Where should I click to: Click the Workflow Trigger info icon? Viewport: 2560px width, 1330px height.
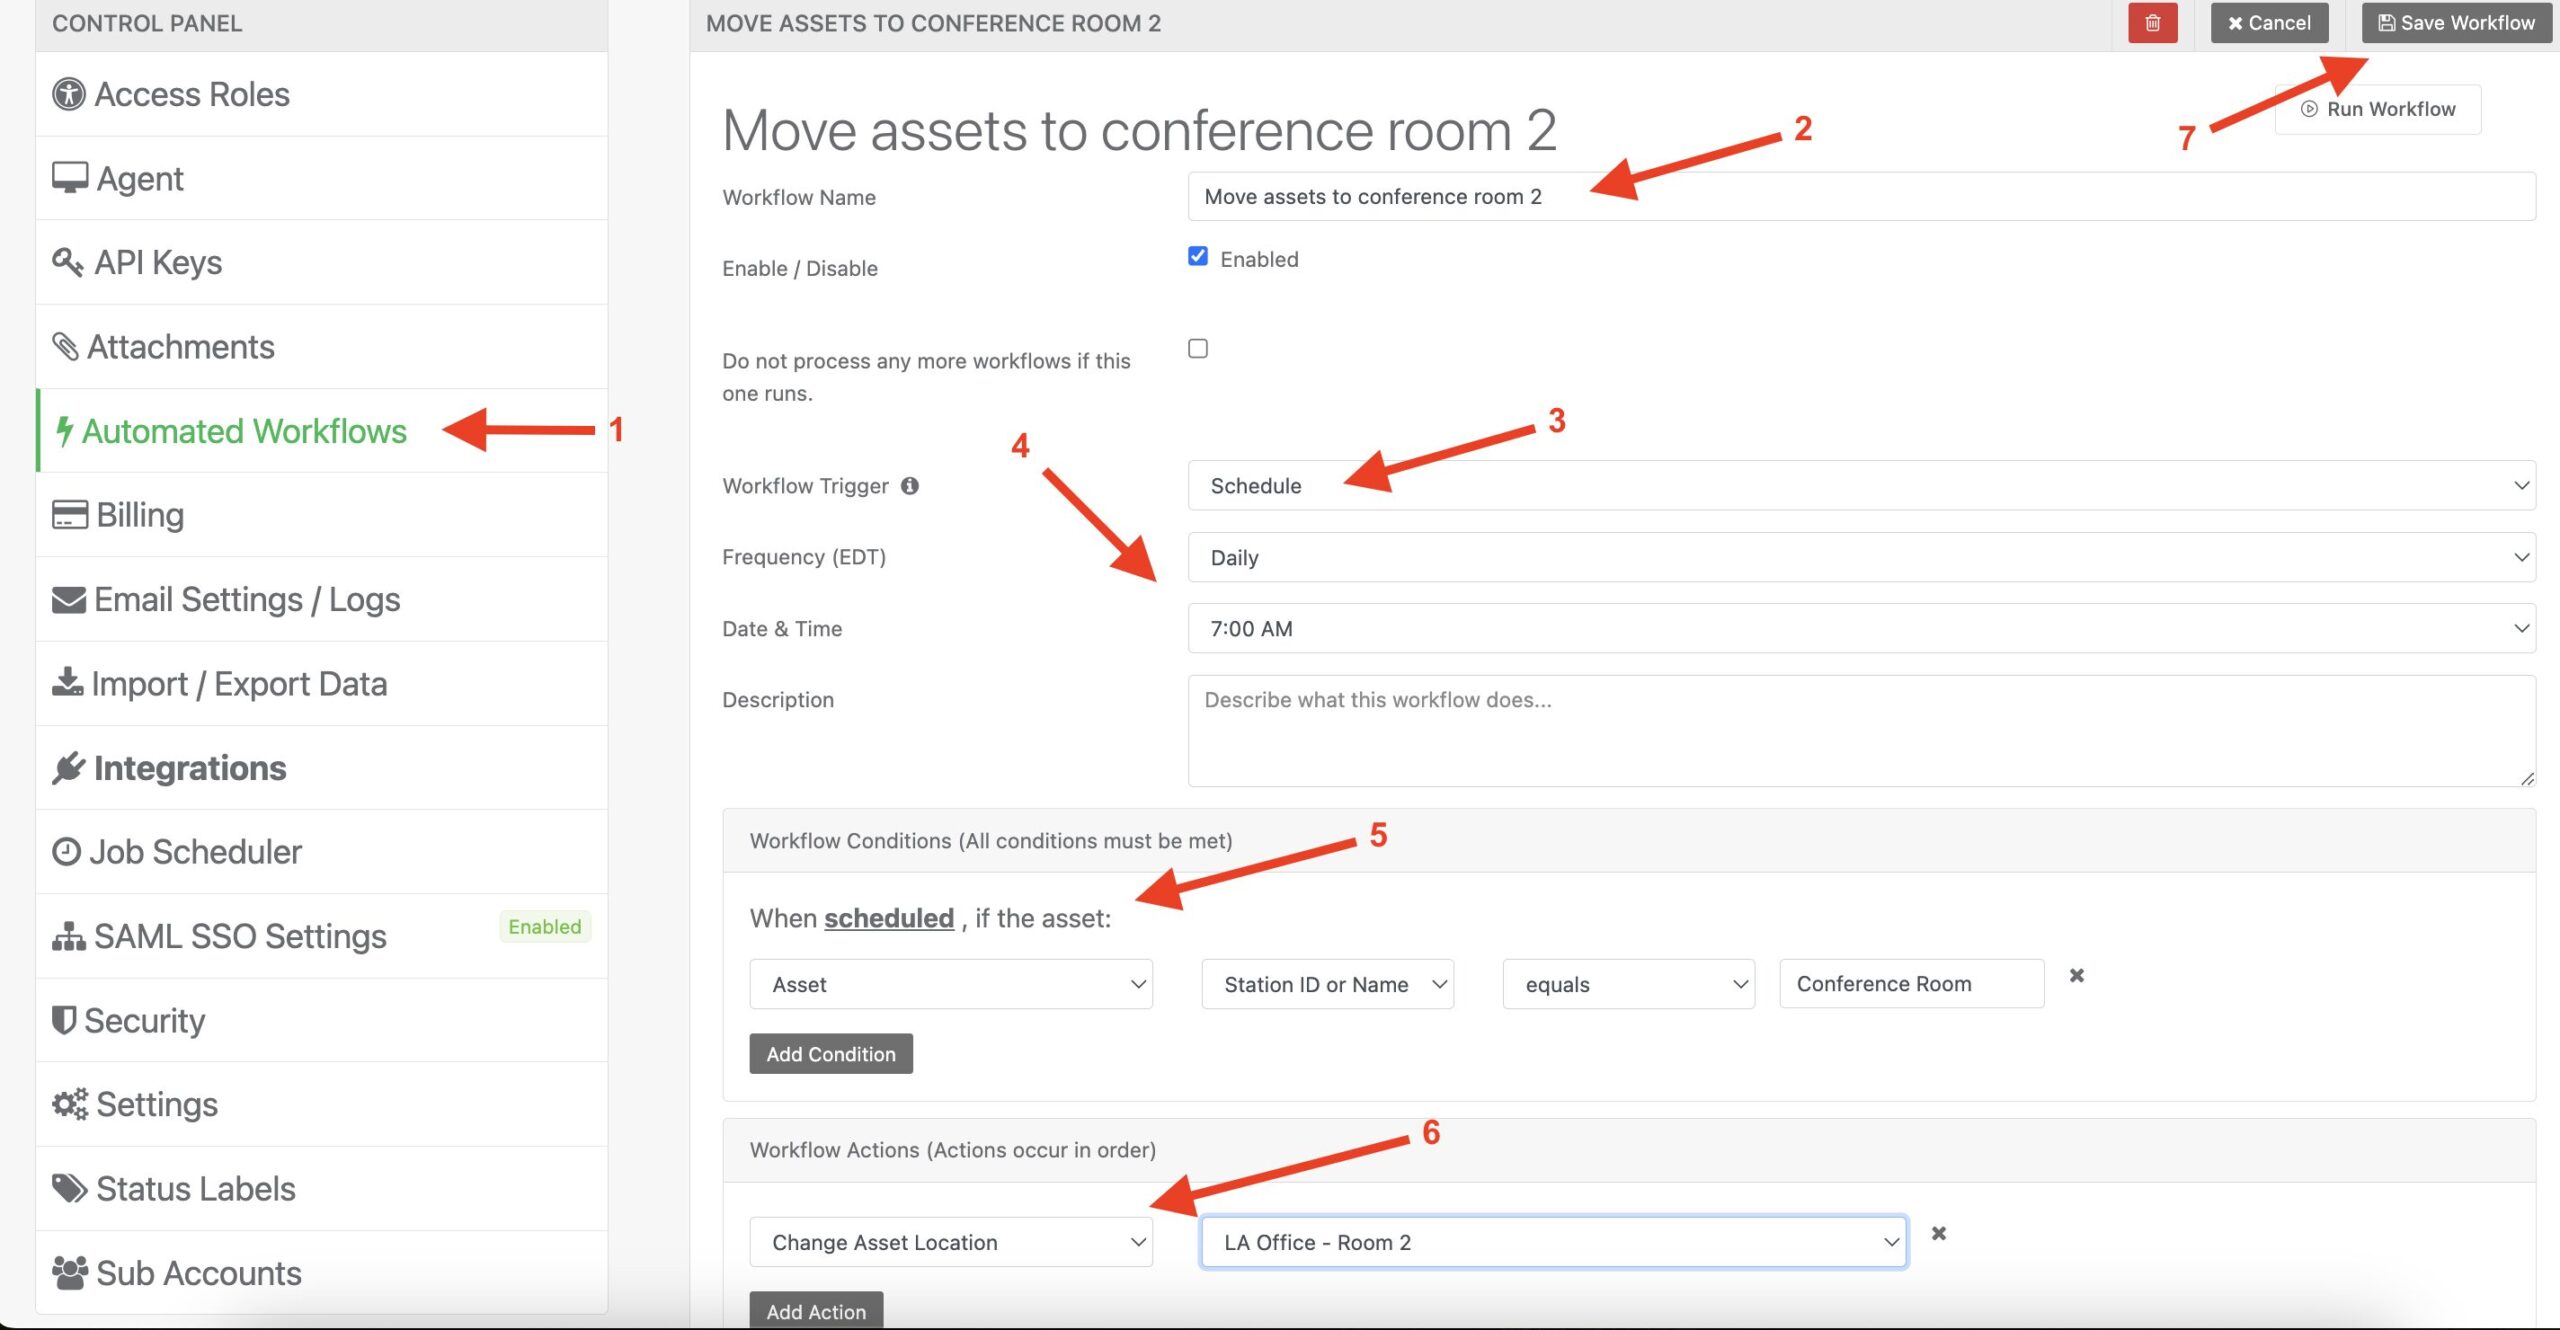coord(909,486)
